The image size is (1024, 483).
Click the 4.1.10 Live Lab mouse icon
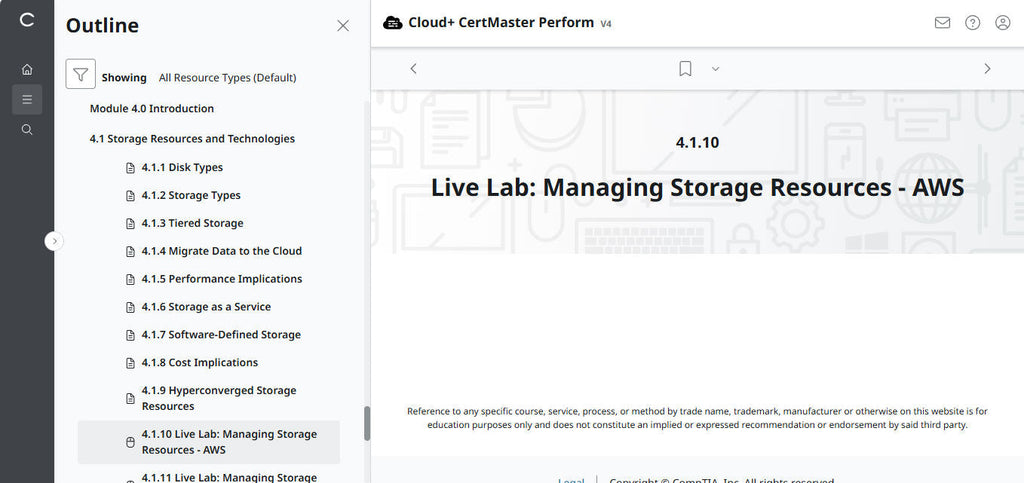coord(129,442)
